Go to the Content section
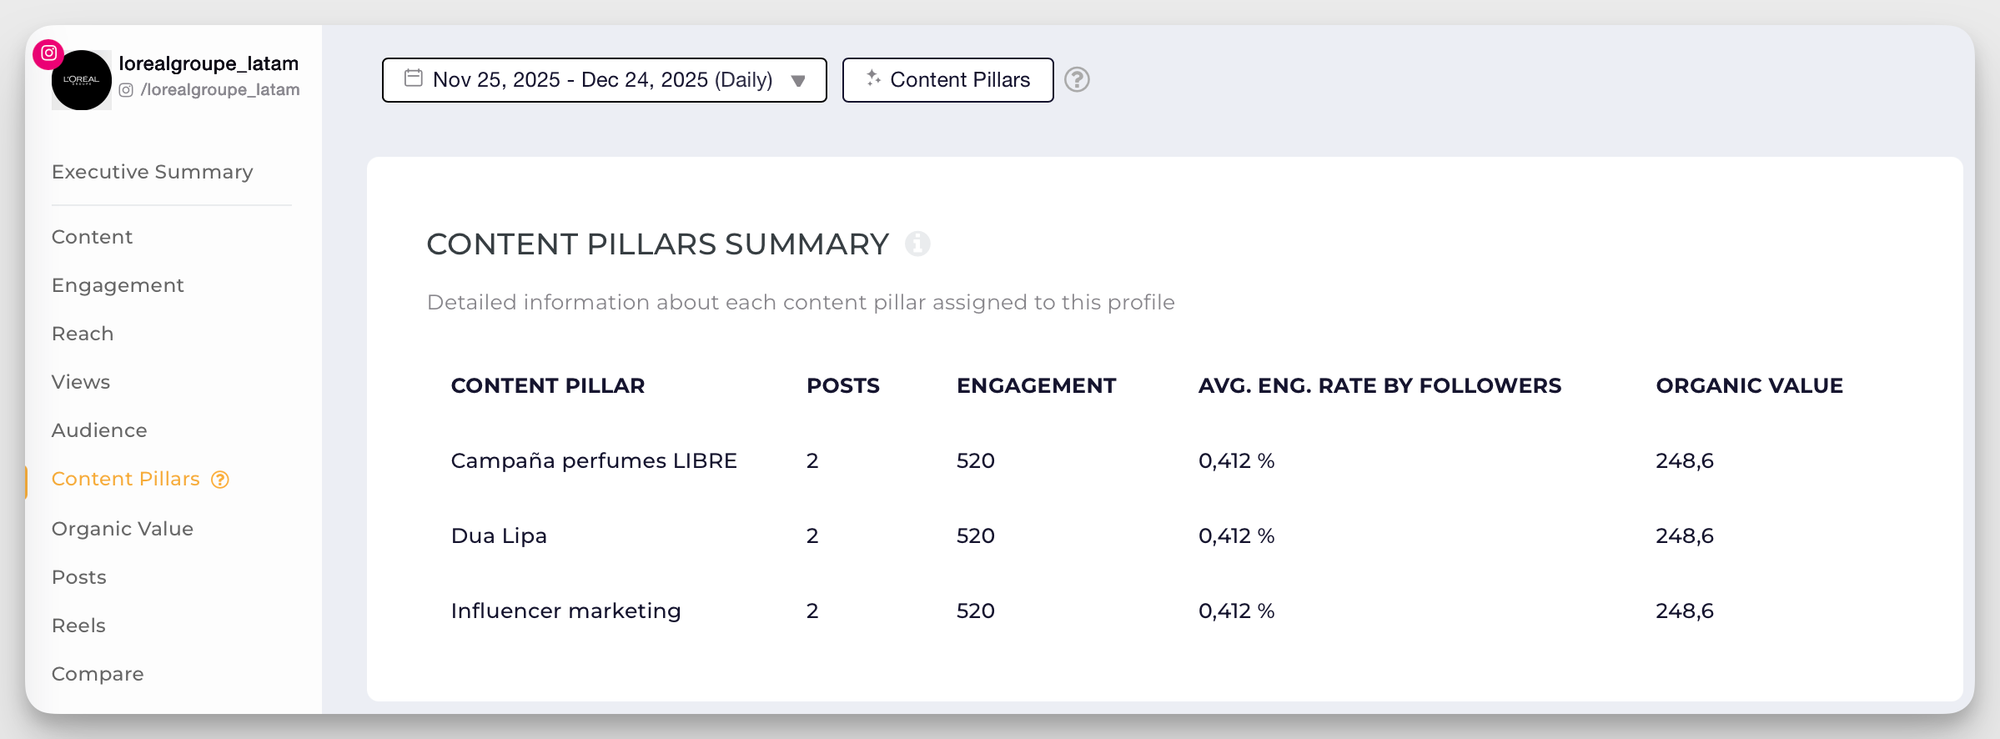This screenshot has width=2000, height=739. 92,237
